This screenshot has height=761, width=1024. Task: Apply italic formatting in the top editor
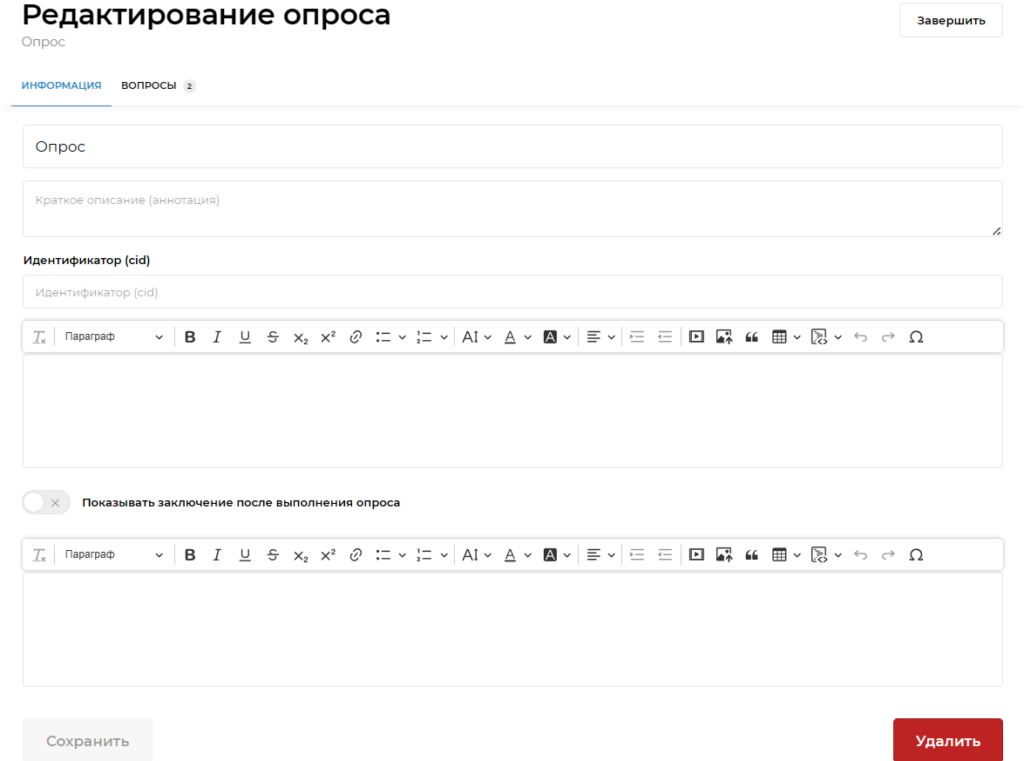217,337
